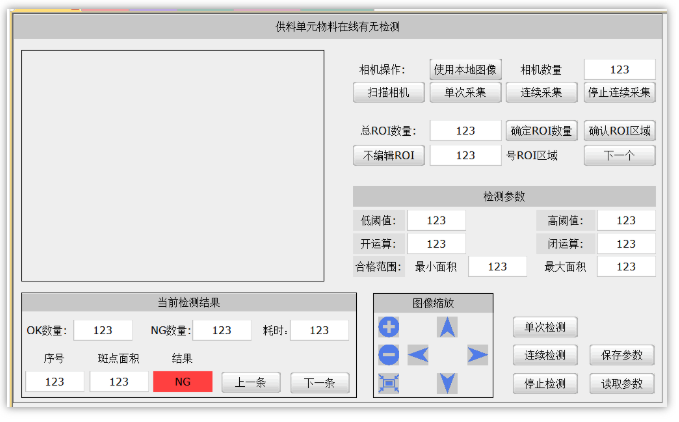679x422 pixels.
Task: Click the 扫描相机 button
Action: pos(389,93)
